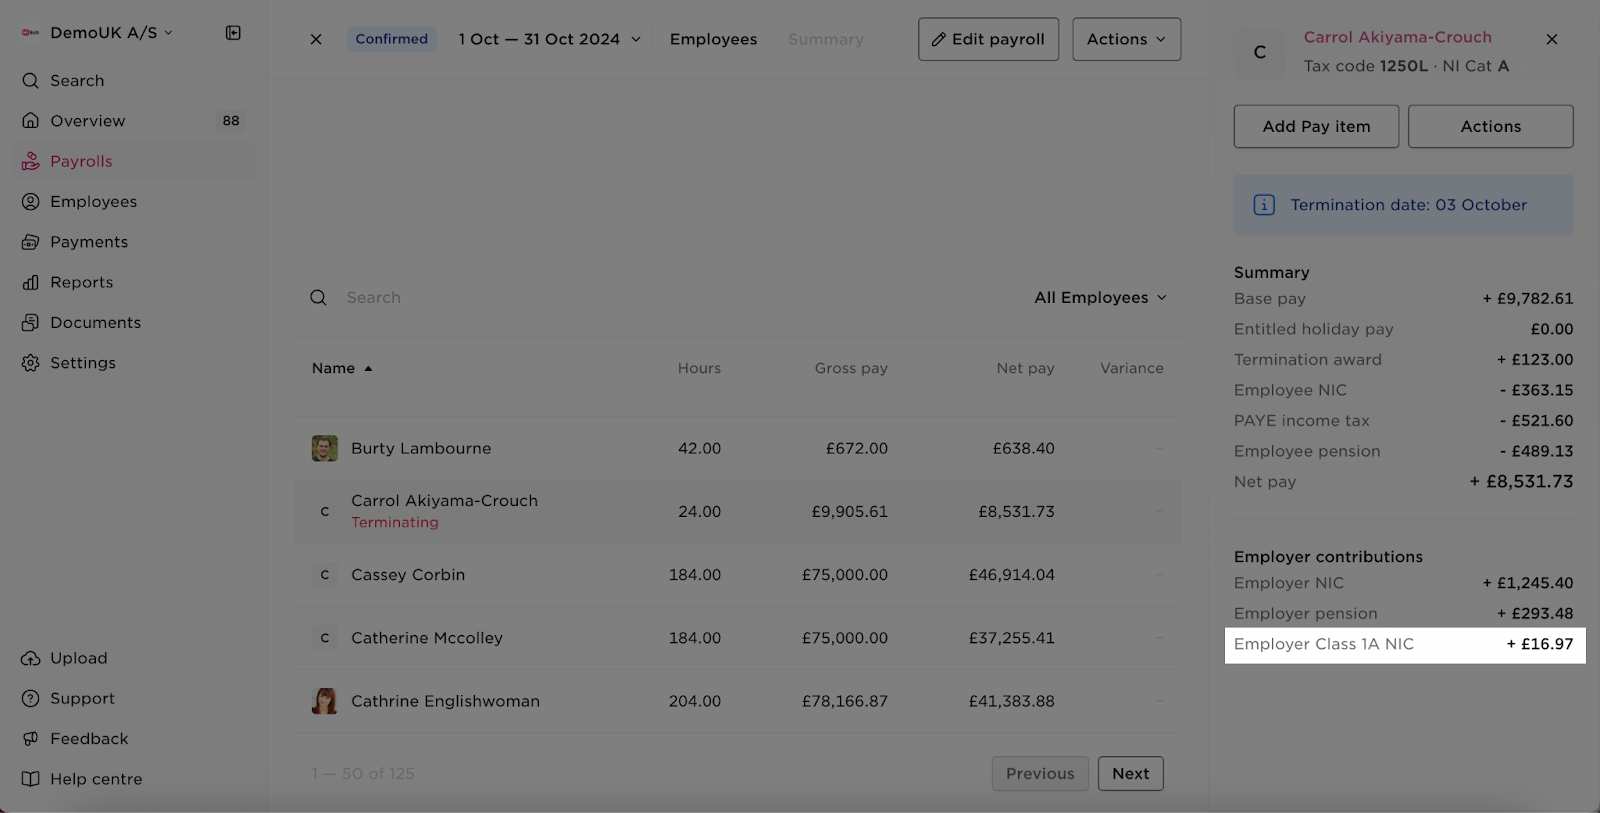Open Documents in the sidebar

95,323
